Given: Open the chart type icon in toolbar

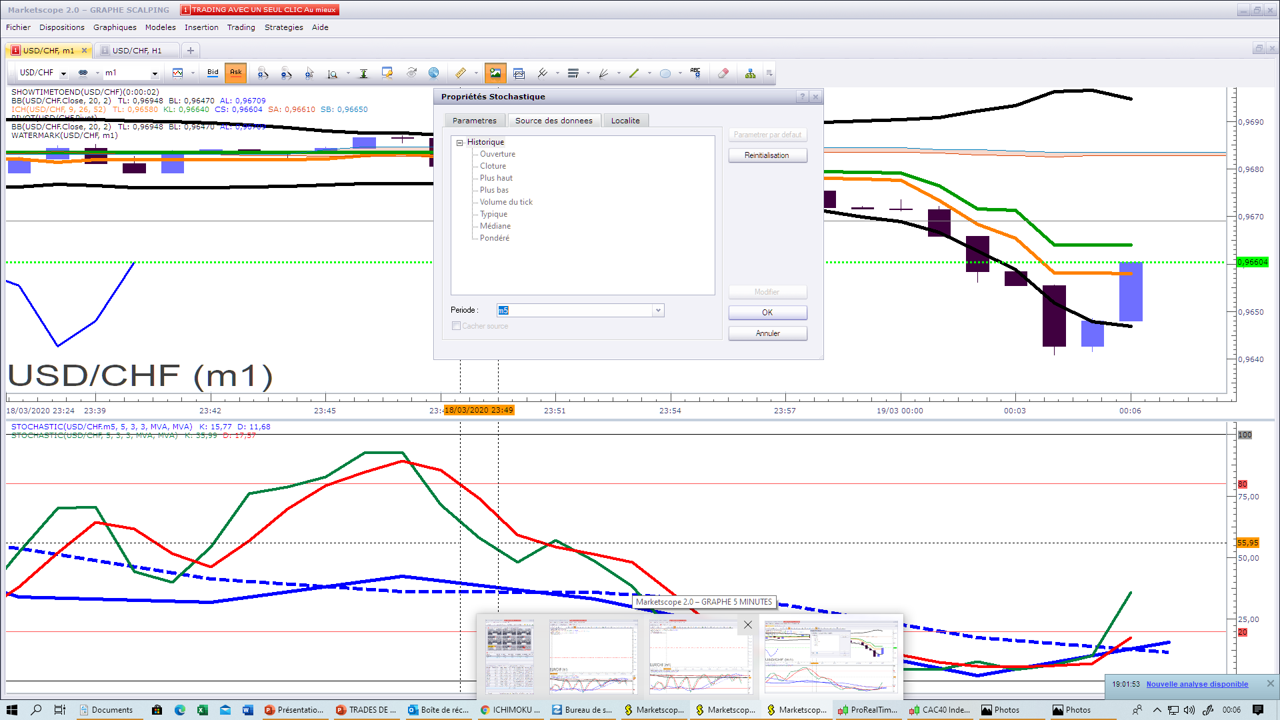Looking at the screenshot, I should pyautogui.click(x=178, y=73).
